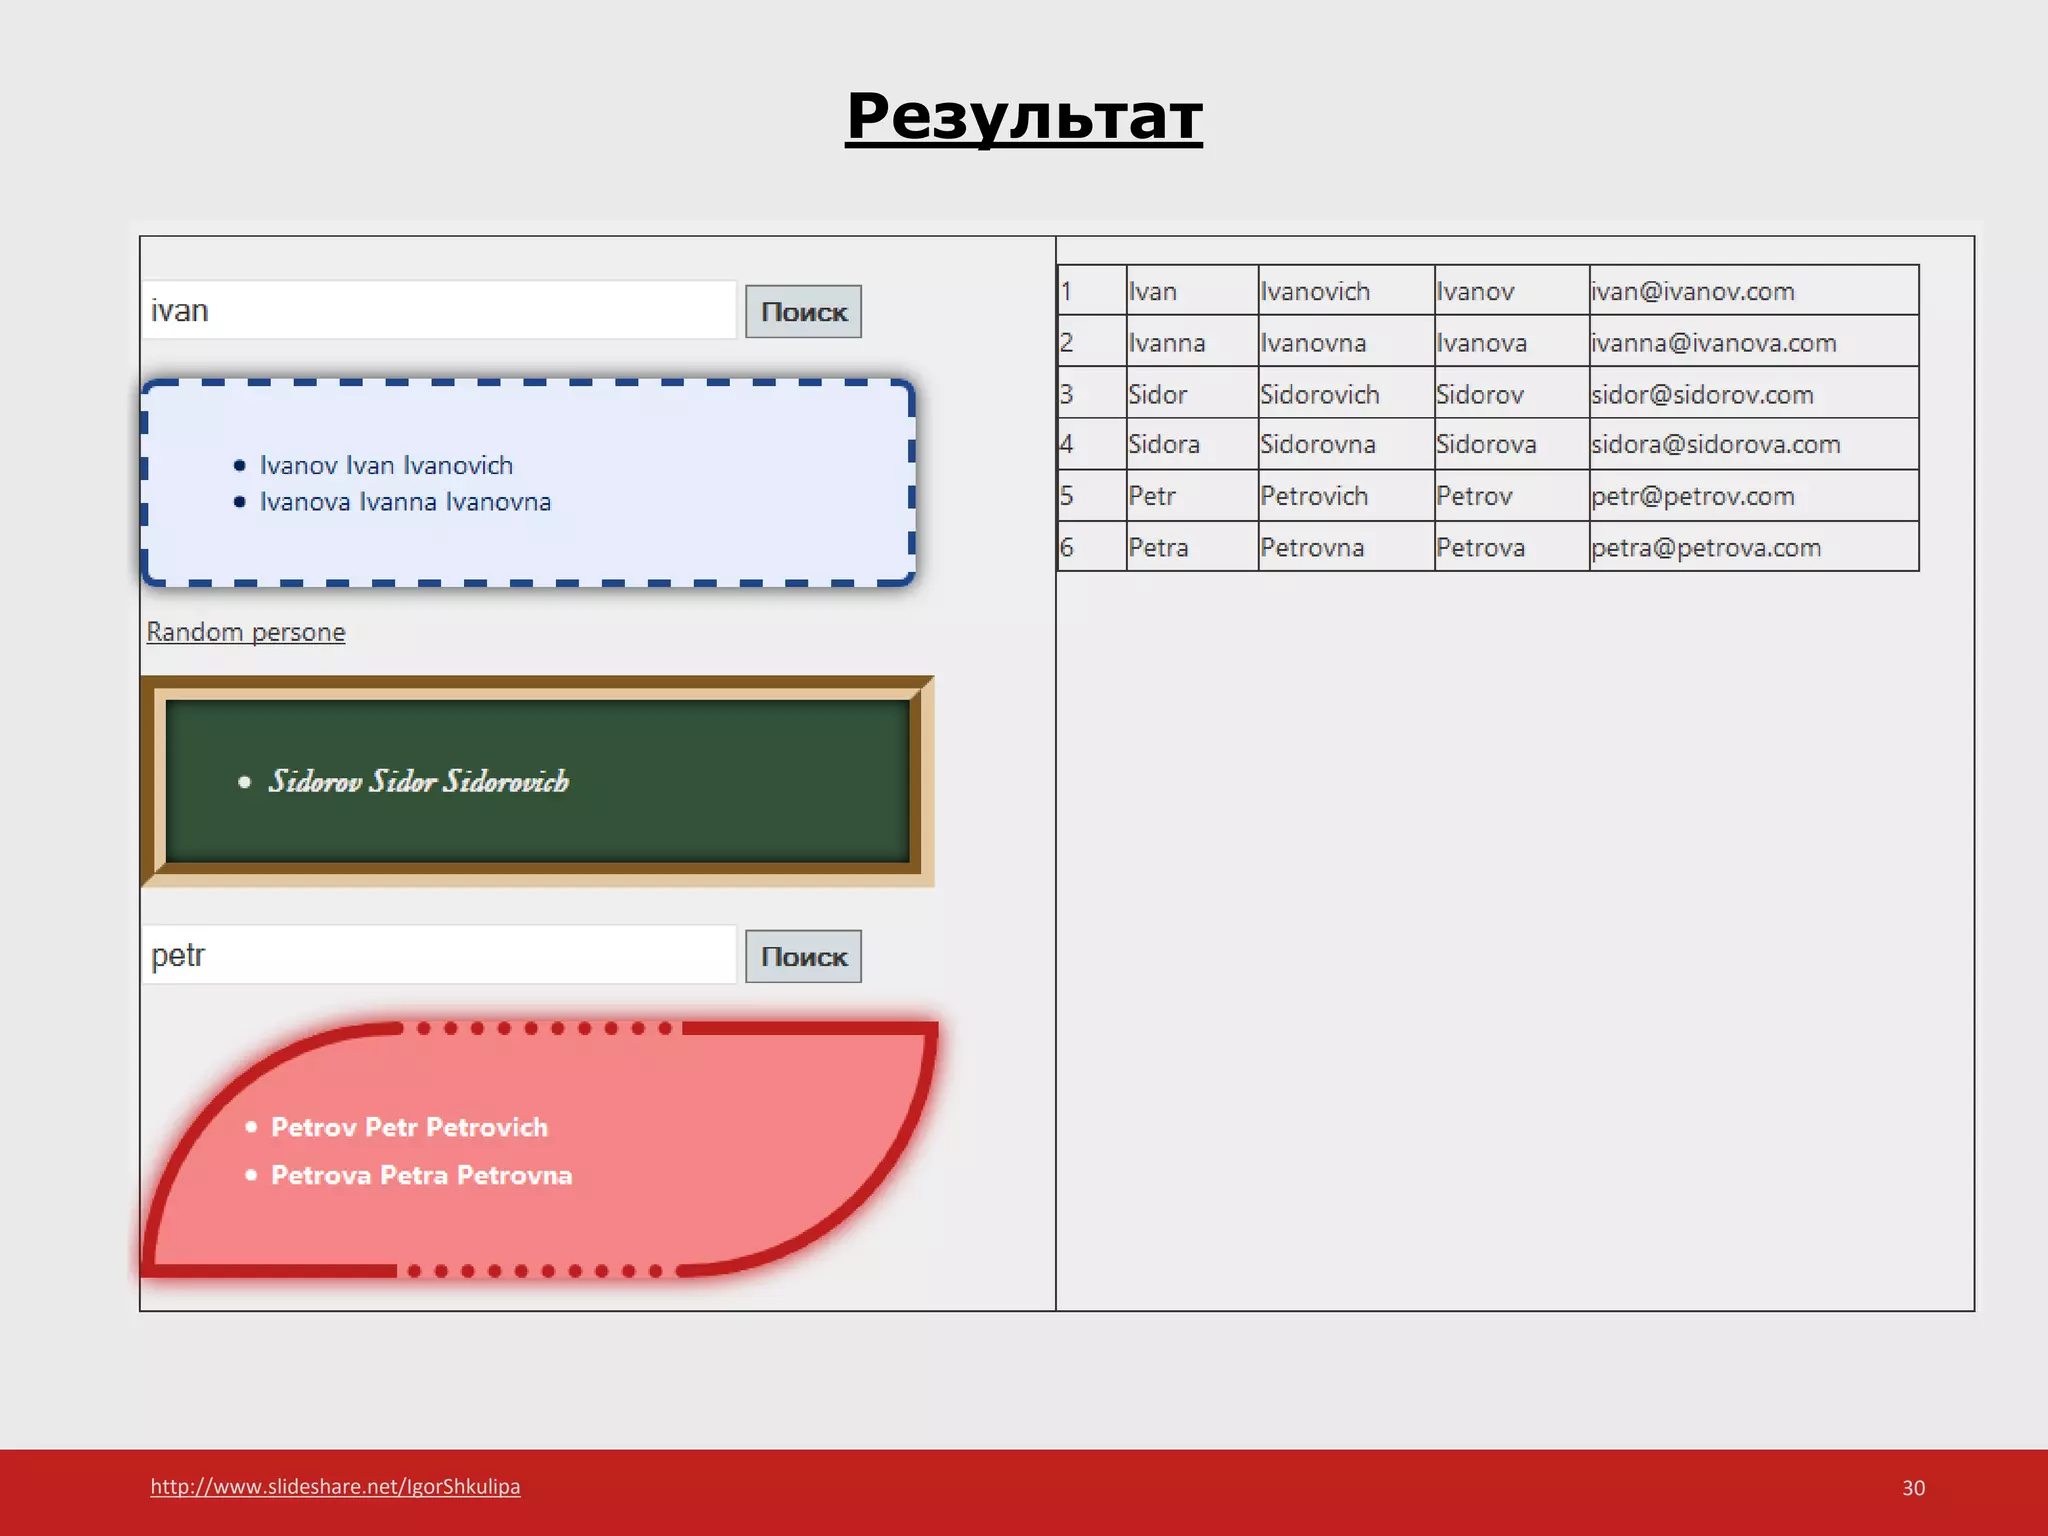Select list item 'Petrov Petr Petrovich'
Screen dimensions: 2048x1536
click(409, 1127)
